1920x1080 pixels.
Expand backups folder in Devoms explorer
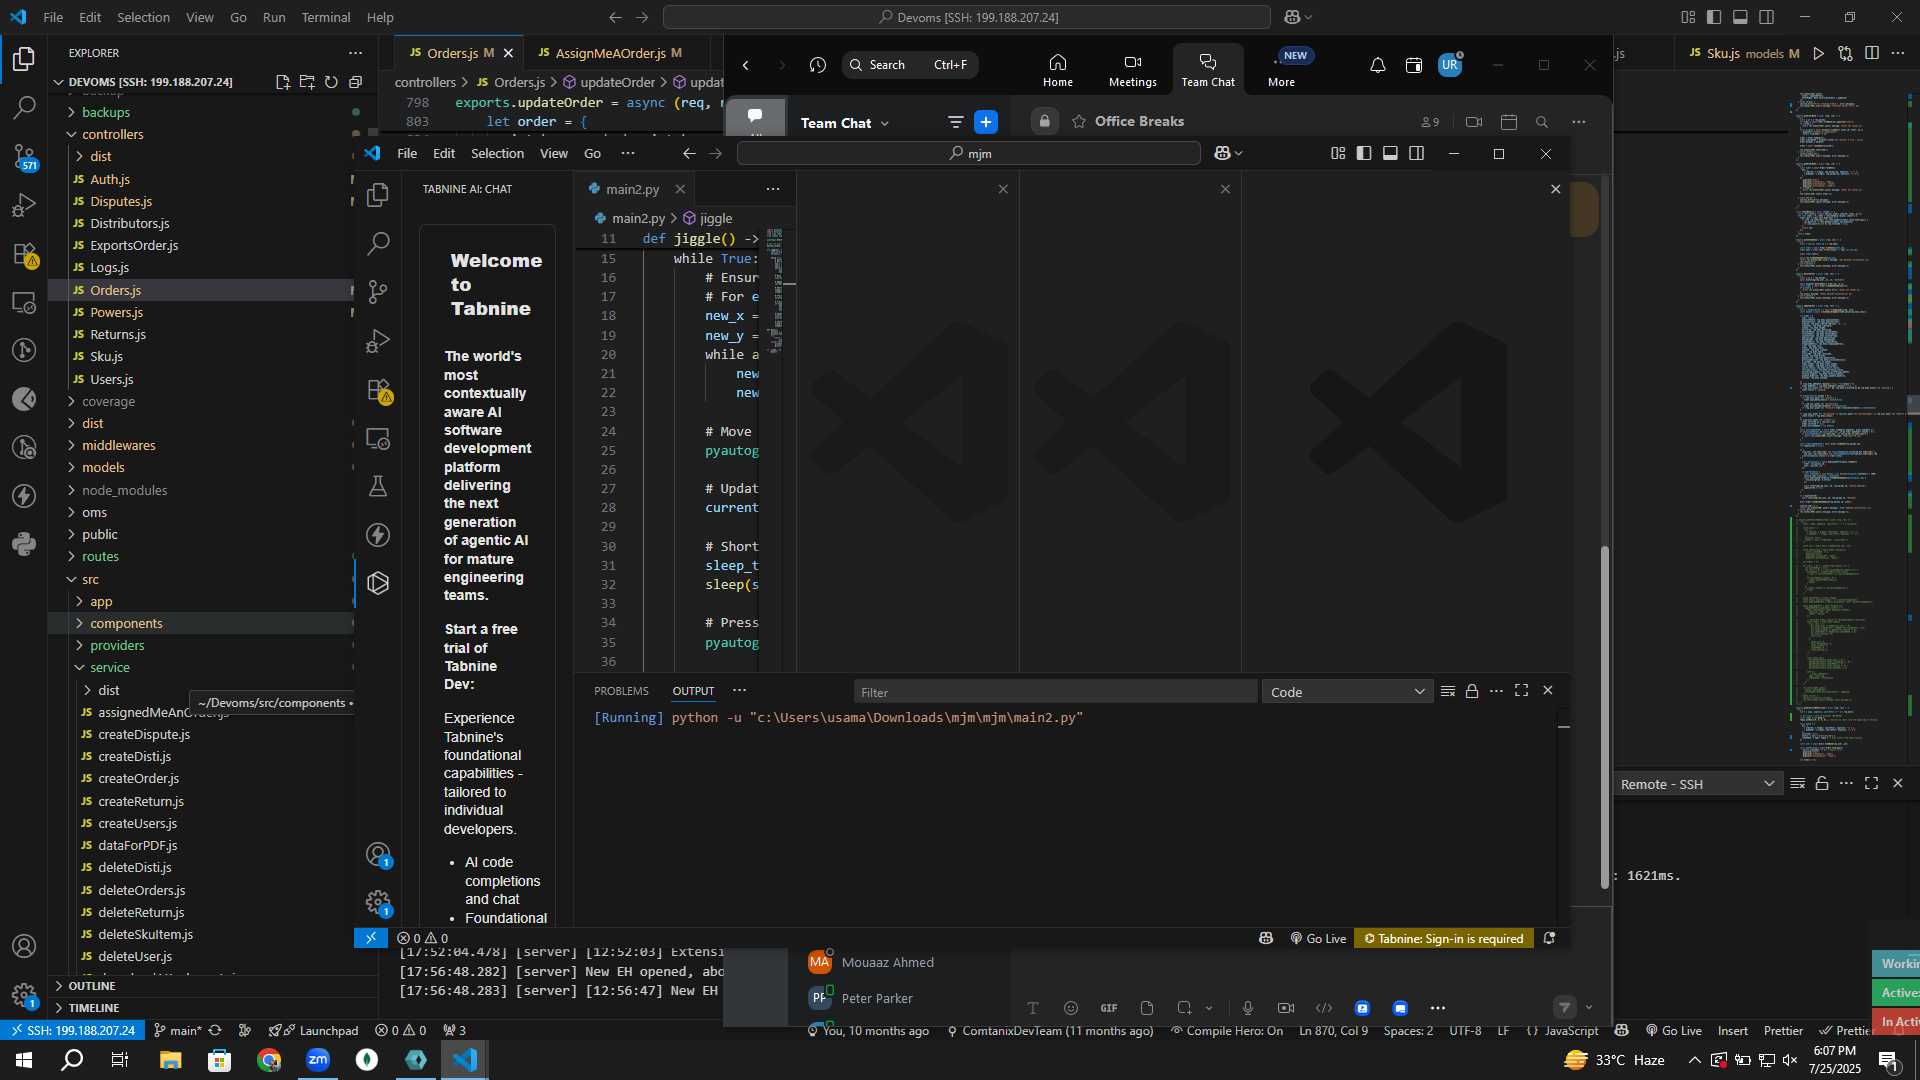pyautogui.click(x=105, y=112)
